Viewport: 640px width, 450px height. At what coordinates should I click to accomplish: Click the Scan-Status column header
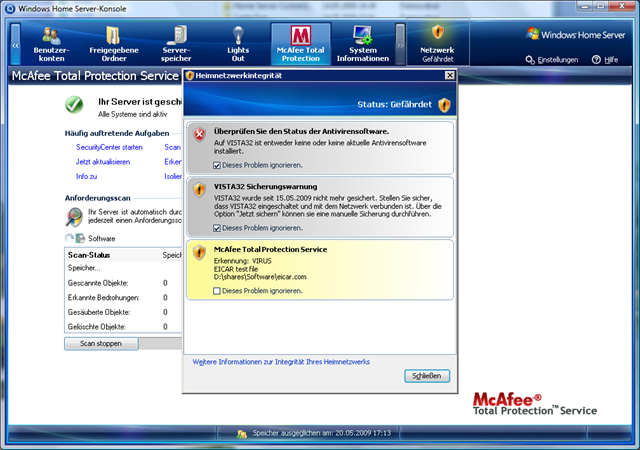coord(89,255)
